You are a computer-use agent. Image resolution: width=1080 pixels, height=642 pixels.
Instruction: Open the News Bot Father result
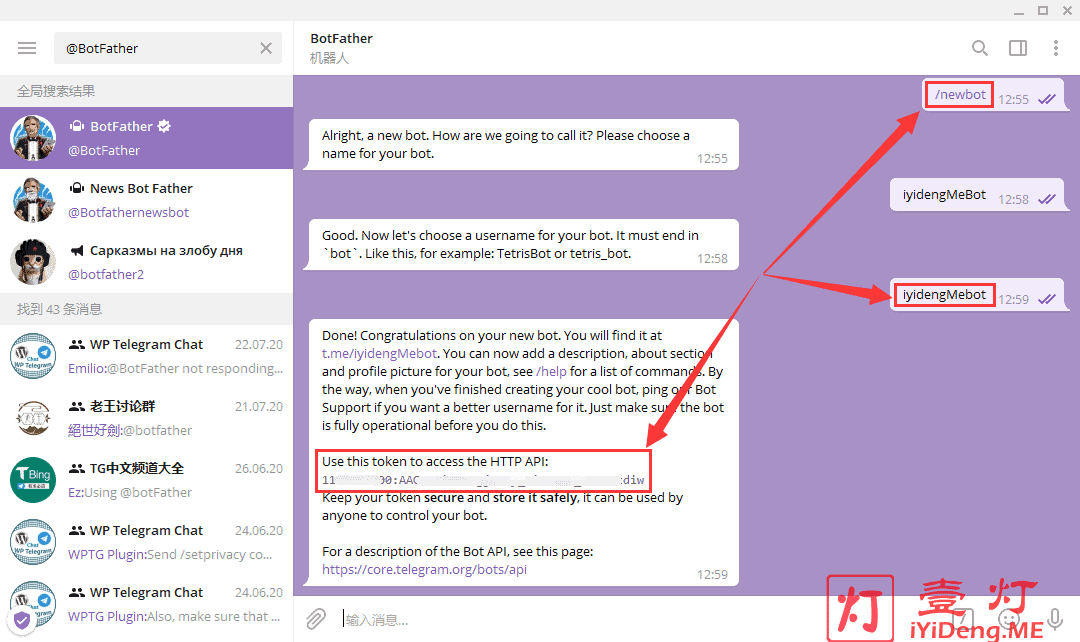[147, 200]
